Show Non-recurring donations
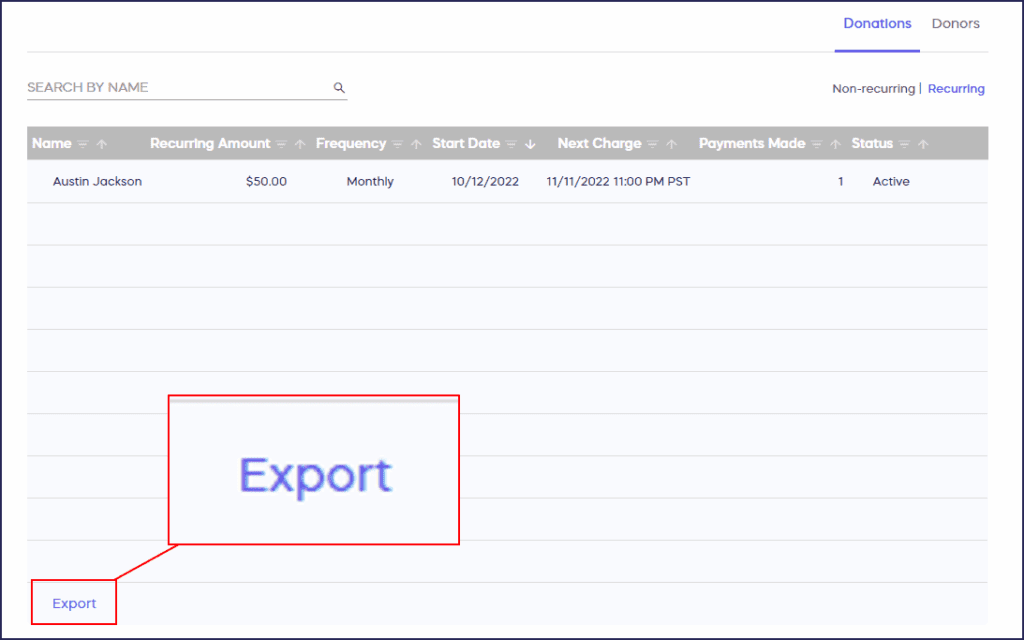The height and width of the screenshot is (640, 1024). click(x=873, y=89)
